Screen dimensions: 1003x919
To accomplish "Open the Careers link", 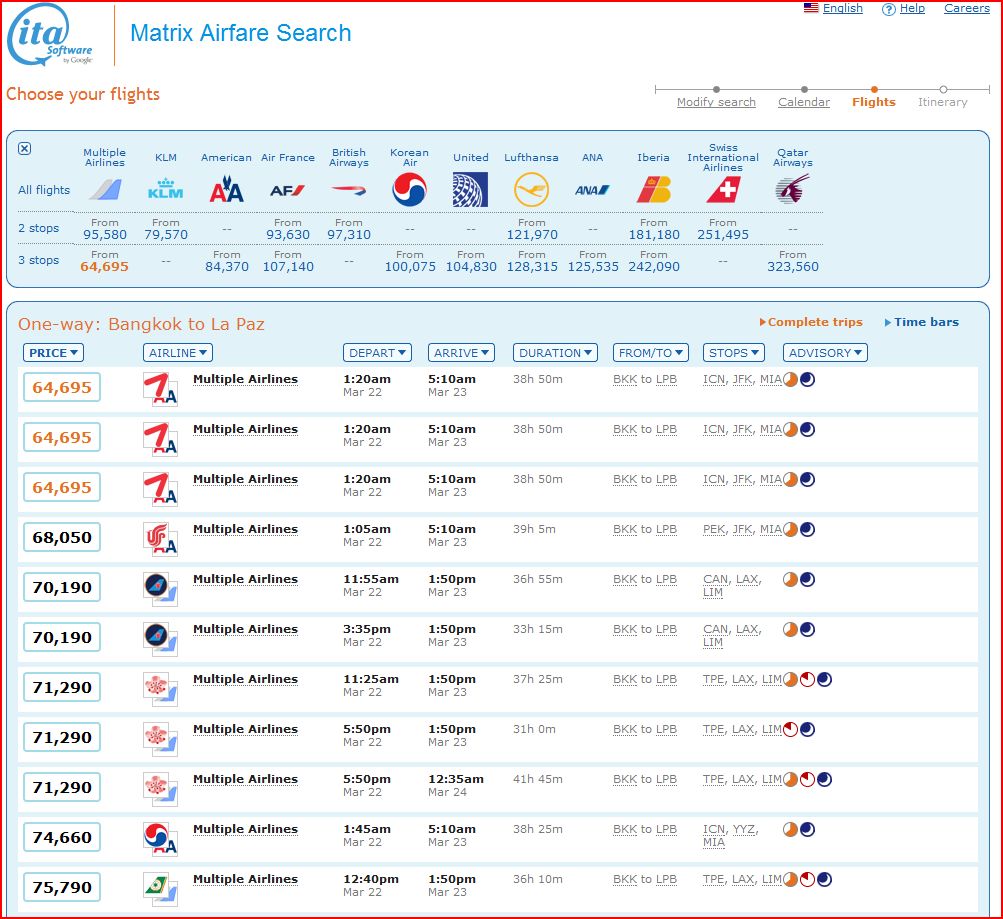I will coord(967,8).
